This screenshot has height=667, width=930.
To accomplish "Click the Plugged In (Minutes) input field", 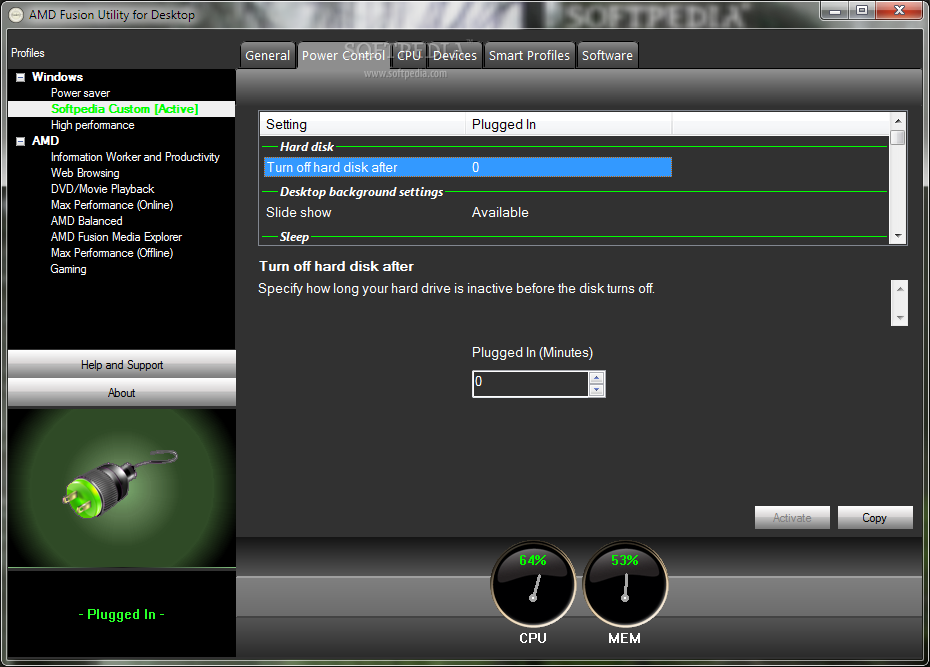I will (530, 384).
